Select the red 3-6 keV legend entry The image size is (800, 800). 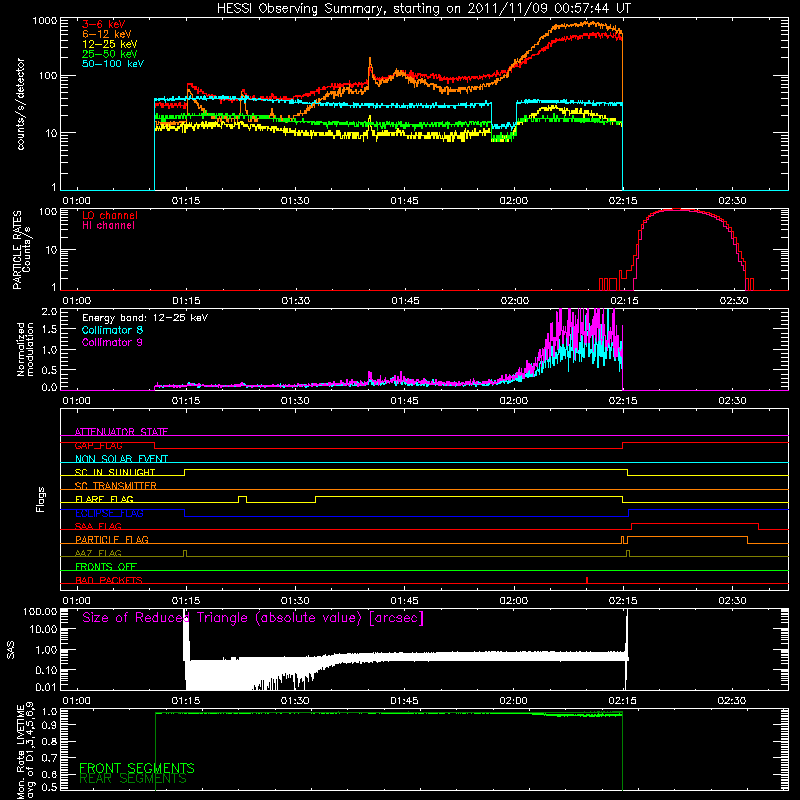point(103,24)
